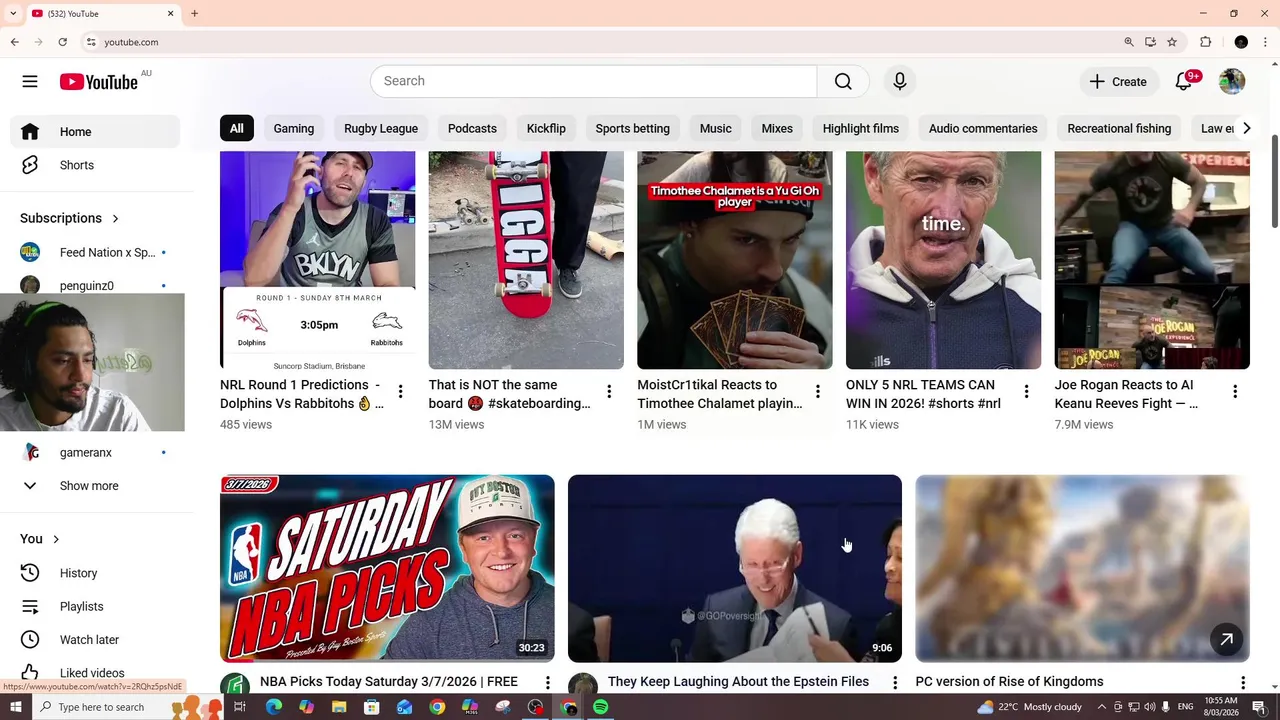Open the browser tab list dropdown
Screen dimensions: 1280x720
(13, 13)
